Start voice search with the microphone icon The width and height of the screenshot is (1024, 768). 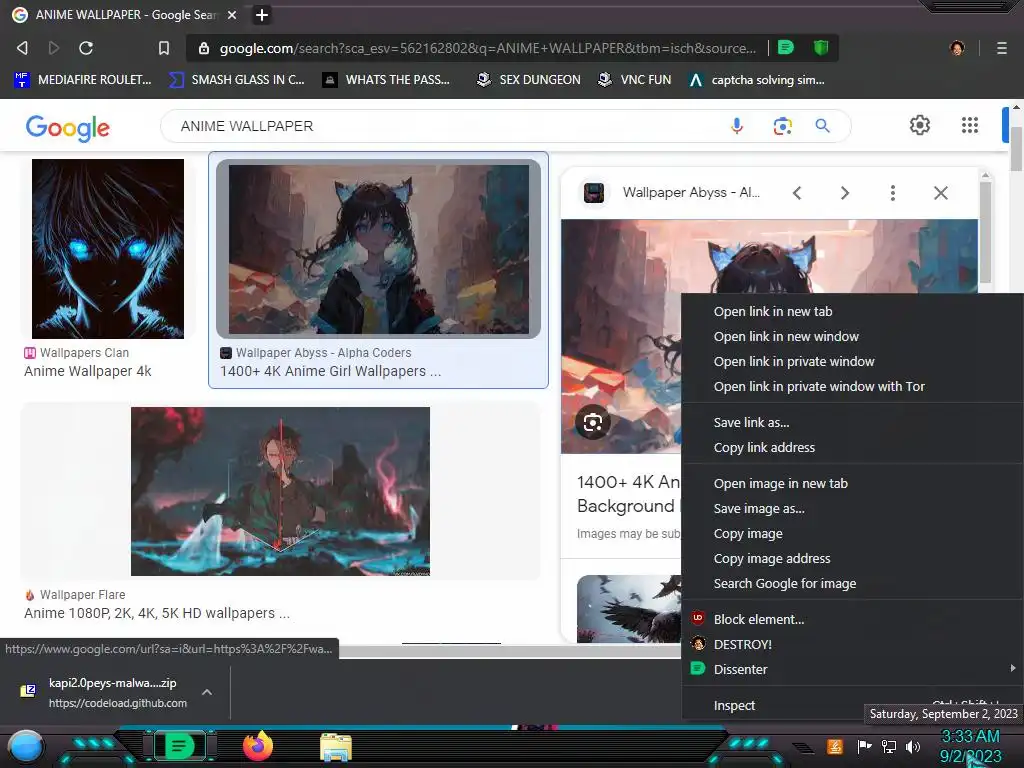point(737,125)
